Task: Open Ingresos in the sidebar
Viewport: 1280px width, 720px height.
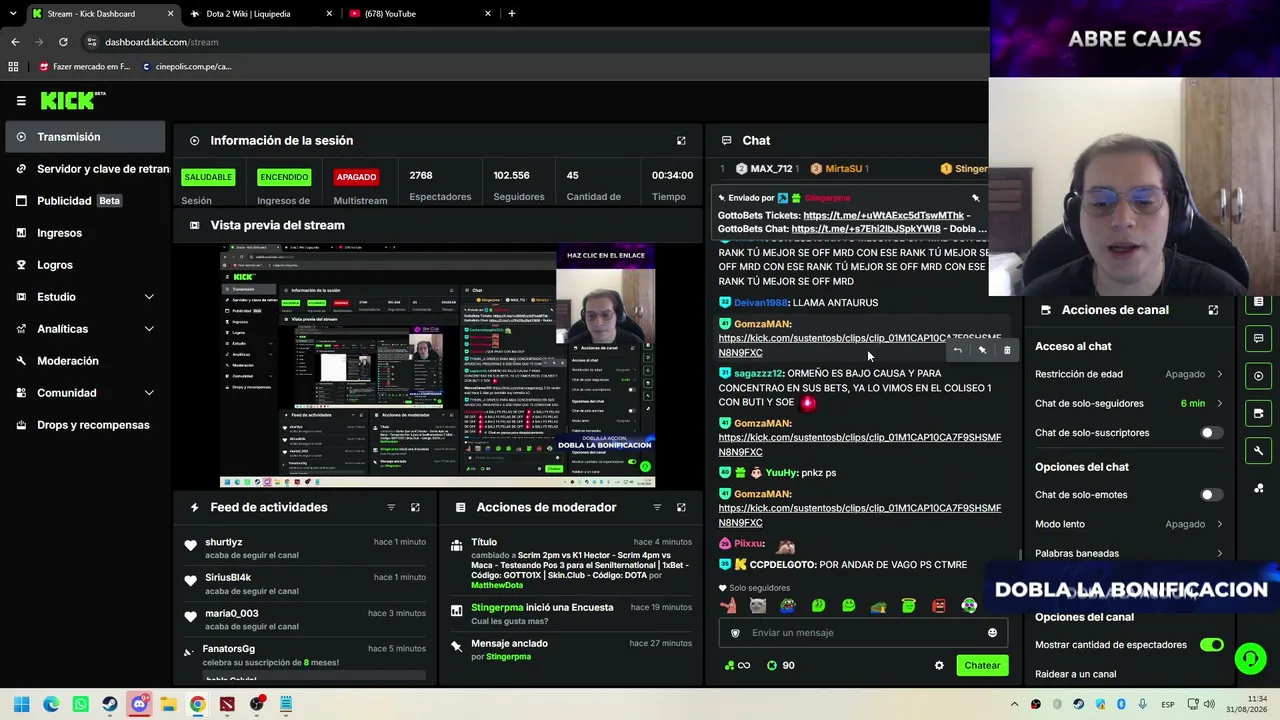Action: [x=85, y=233]
